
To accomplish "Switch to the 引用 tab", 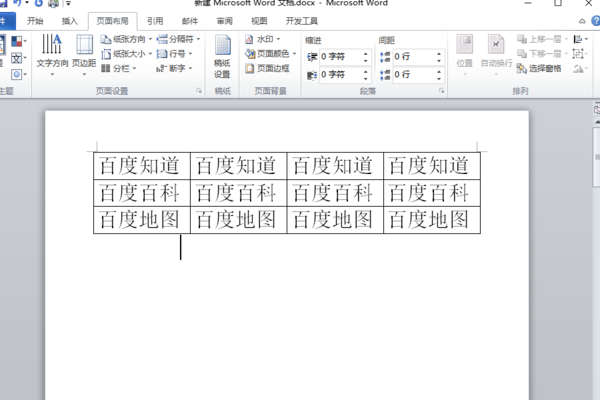I will point(155,21).
